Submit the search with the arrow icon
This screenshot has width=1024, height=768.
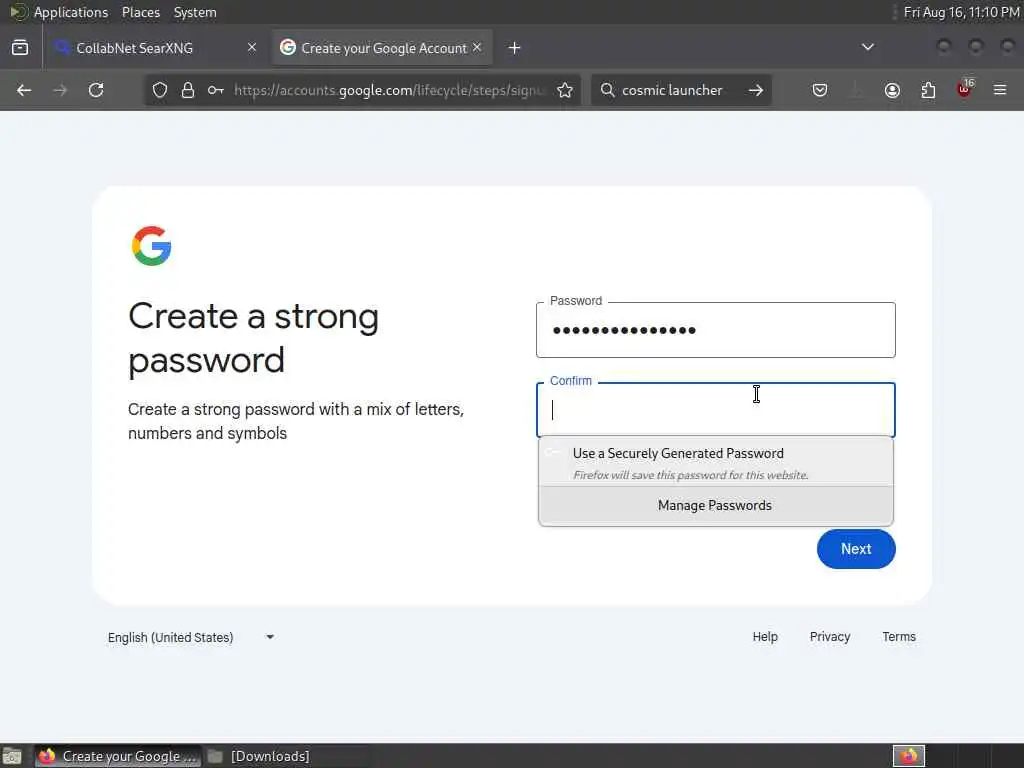pos(756,90)
